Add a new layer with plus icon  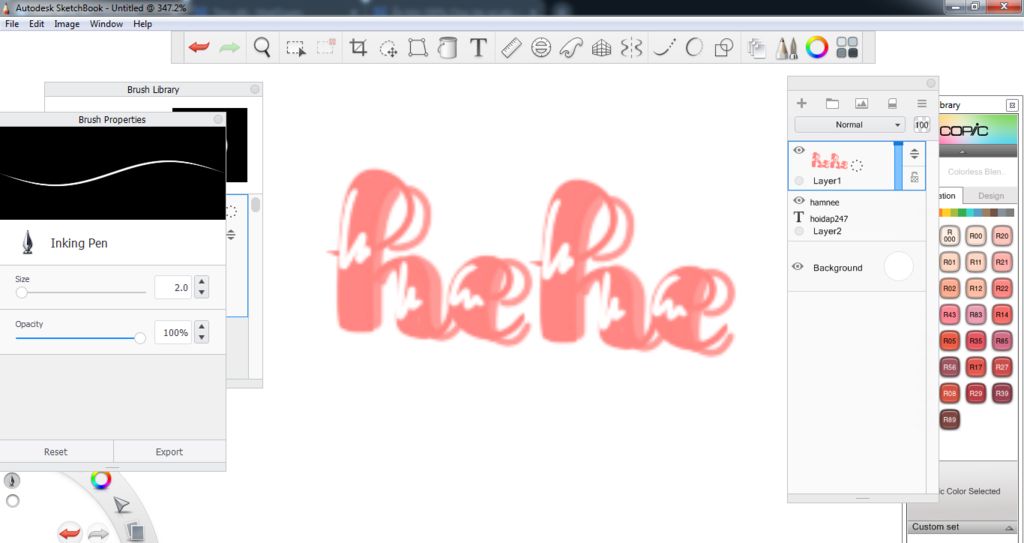click(x=801, y=103)
